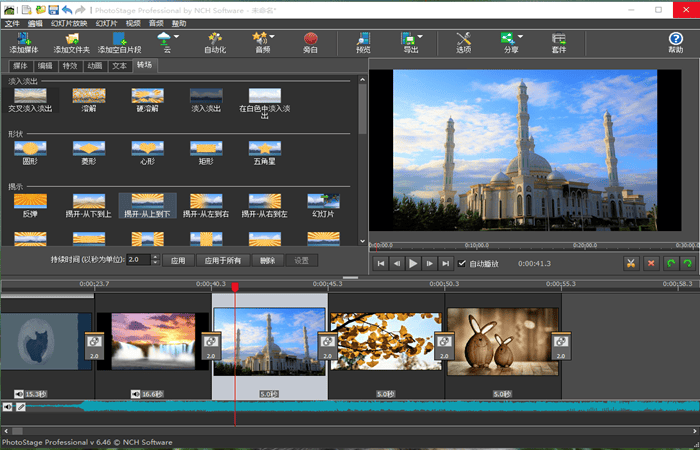Expand the 导出 (Export) dropdown arrow
The image size is (700, 450).
tap(419, 38)
